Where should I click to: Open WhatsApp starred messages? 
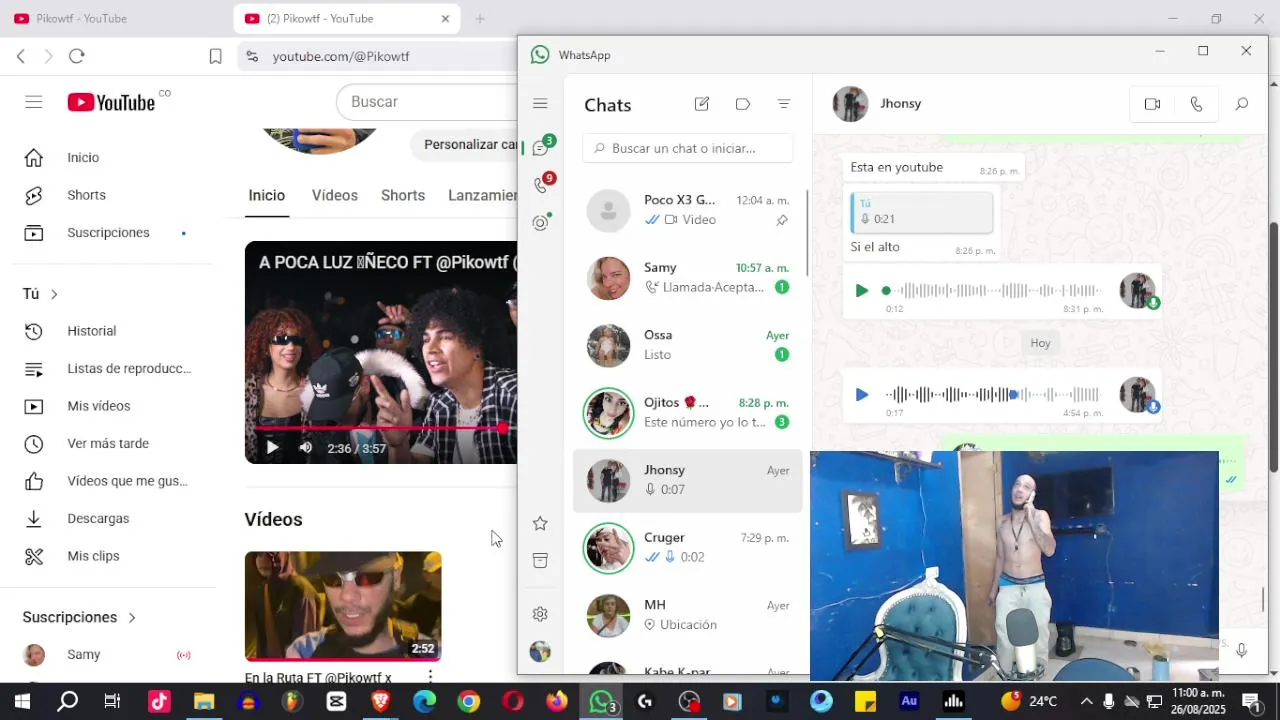(540, 523)
